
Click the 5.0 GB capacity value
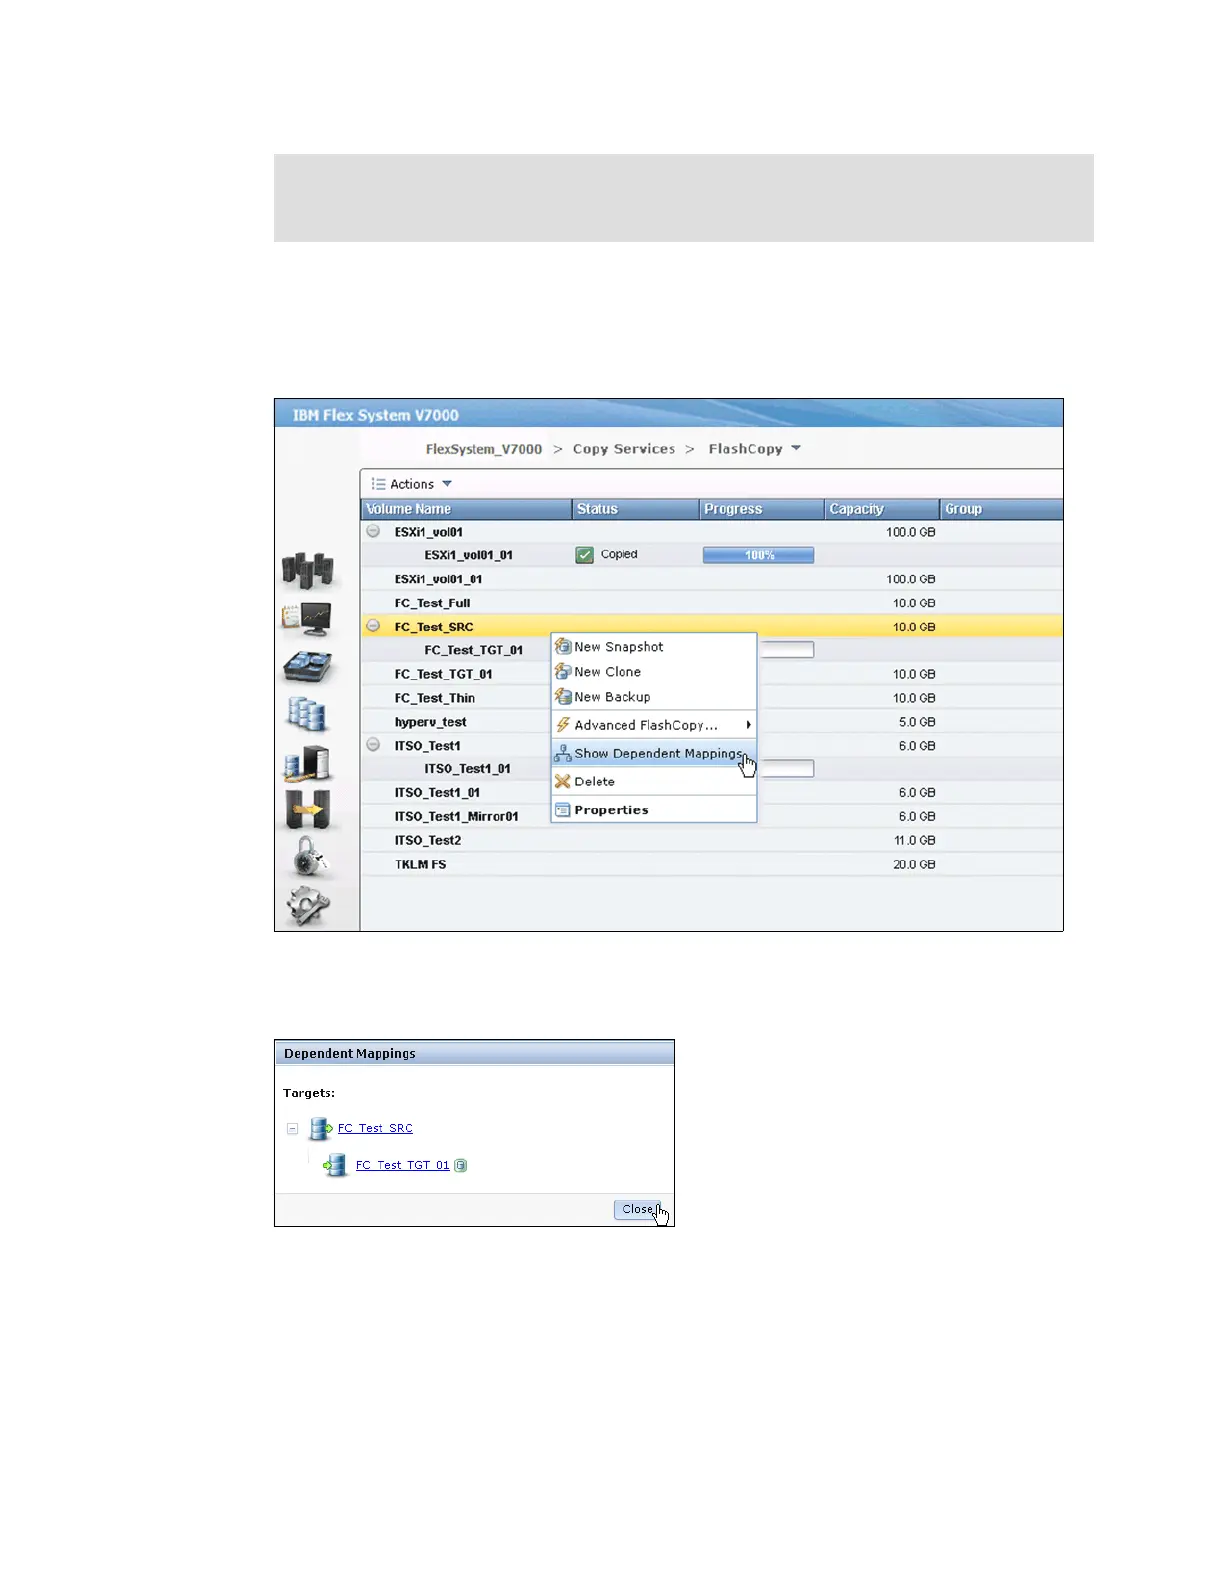pyautogui.click(x=916, y=722)
